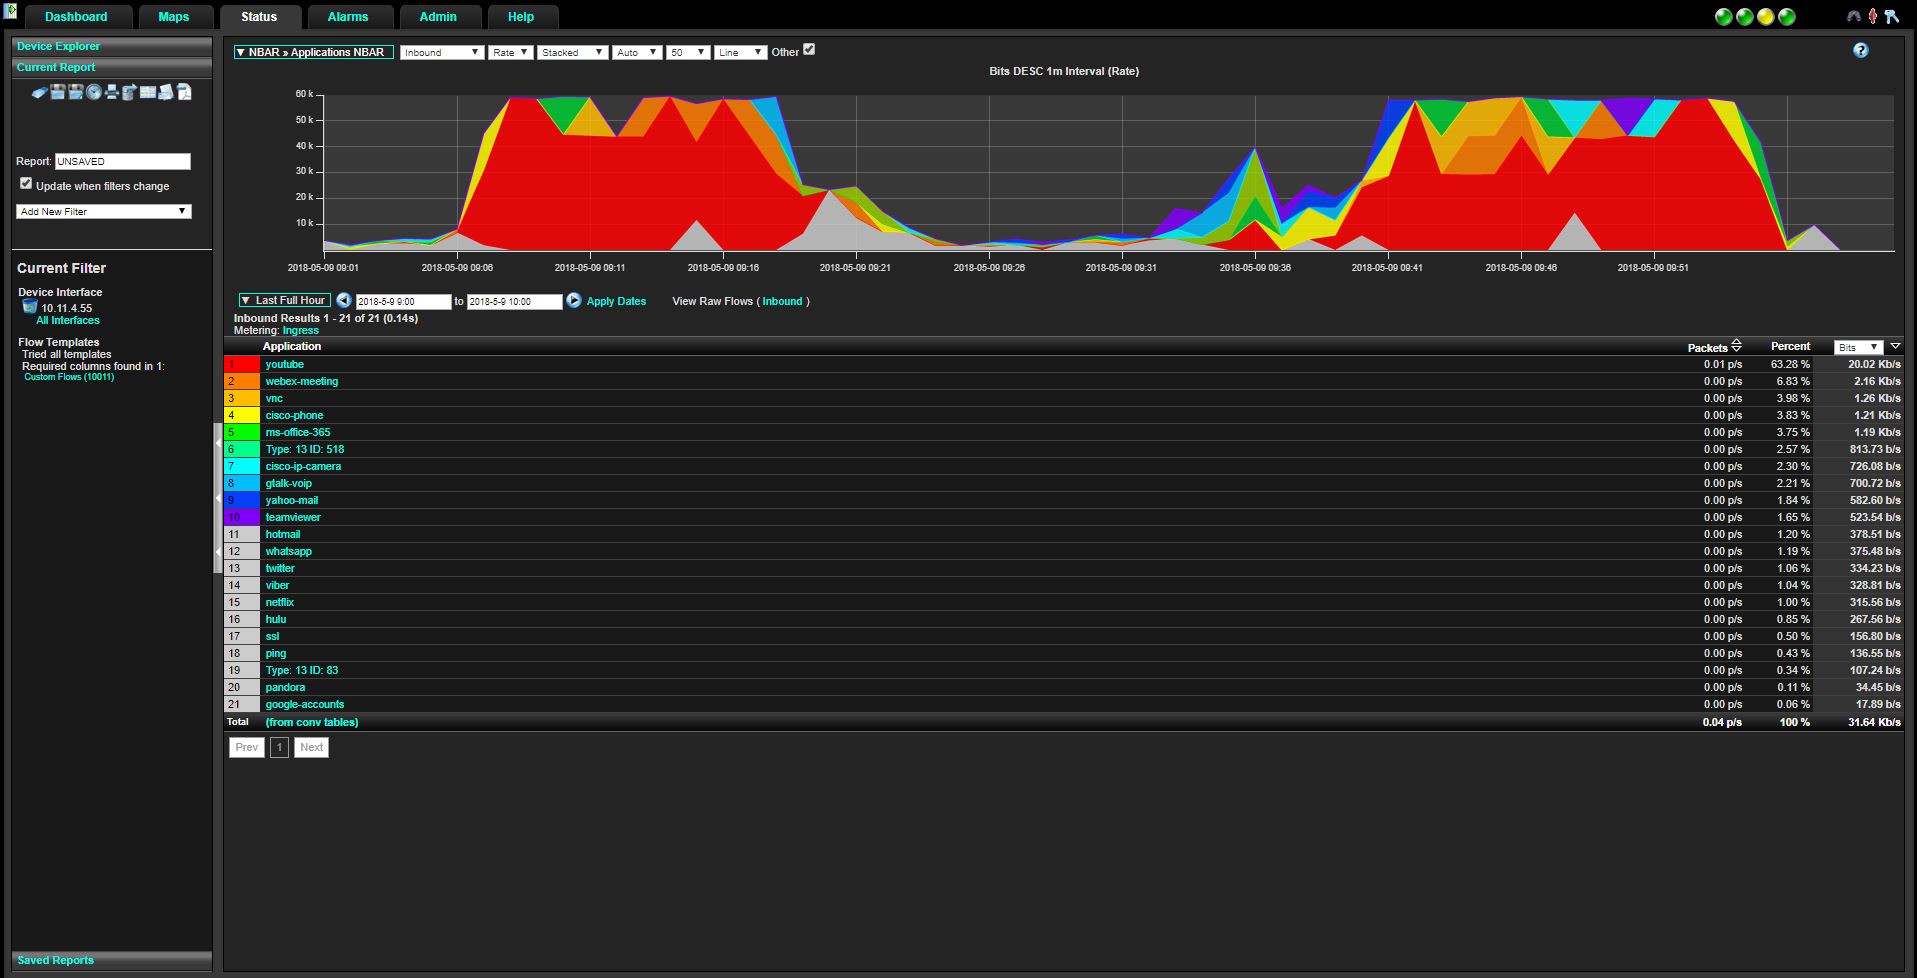Click the Inbound raw flows link
1917x978 pixels.
click(x=782, y=301)
